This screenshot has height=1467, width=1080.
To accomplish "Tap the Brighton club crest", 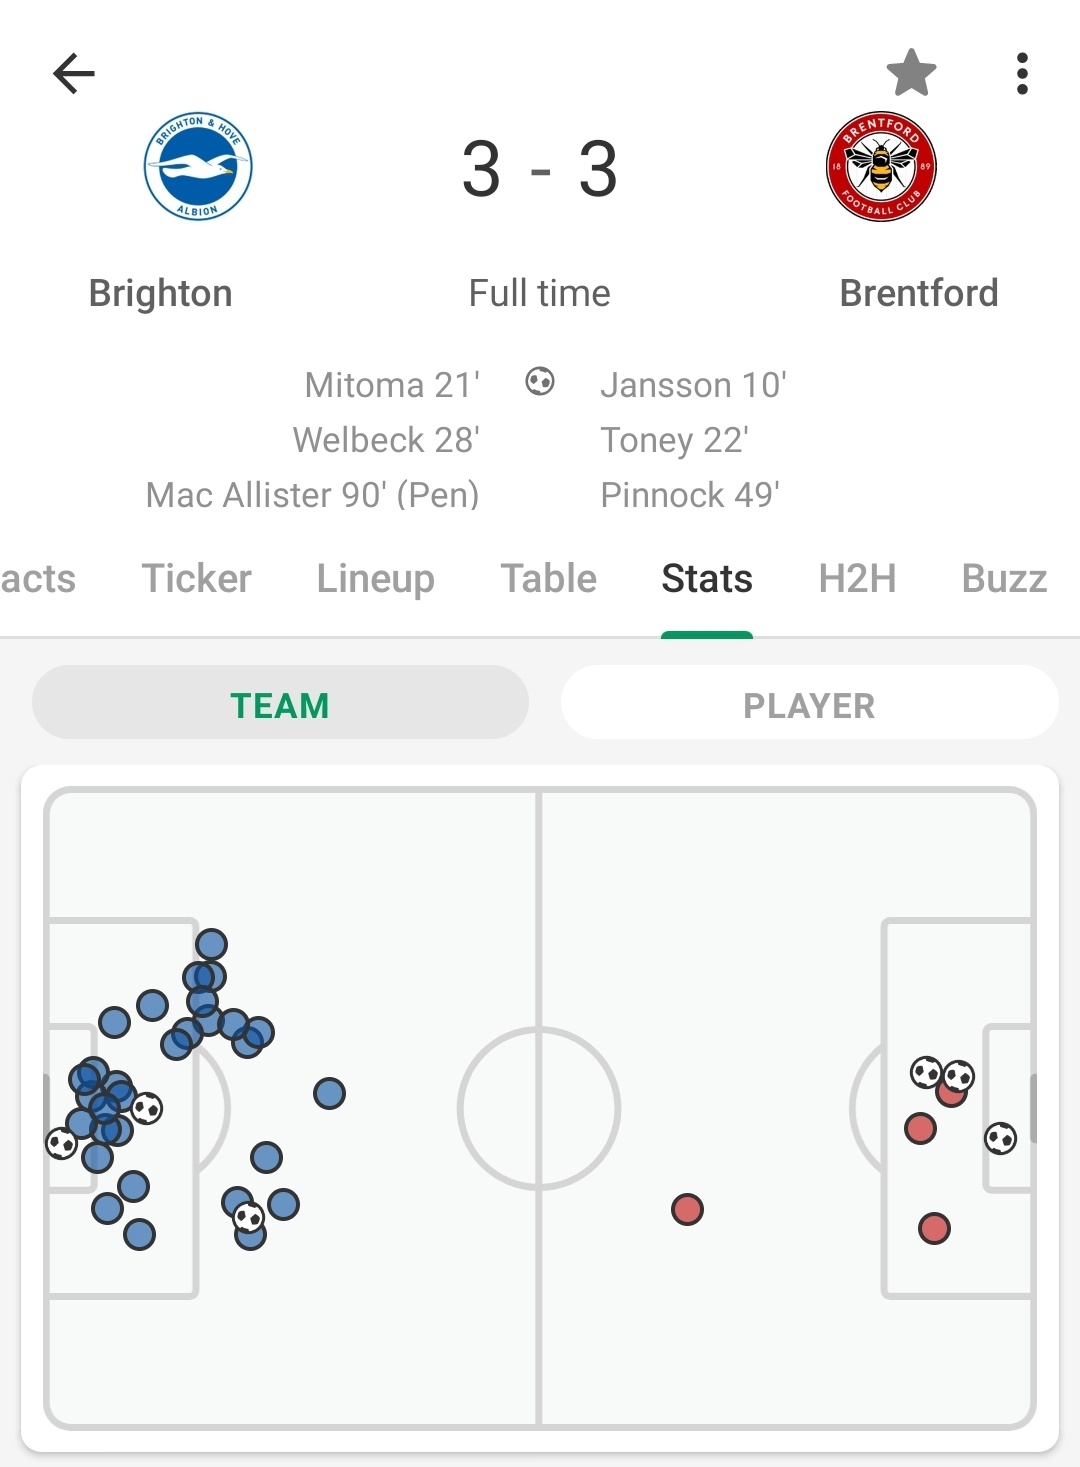I will coord(198,166).
